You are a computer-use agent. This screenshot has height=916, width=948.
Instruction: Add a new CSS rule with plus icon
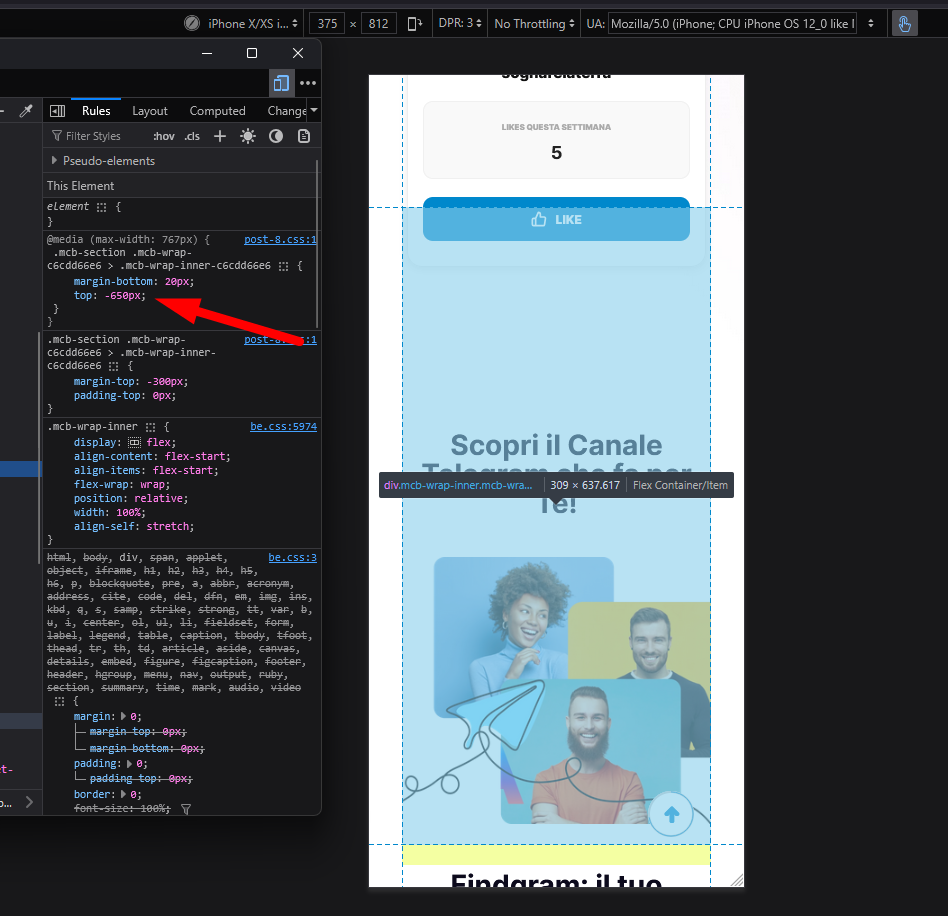(x=220, y=136)
